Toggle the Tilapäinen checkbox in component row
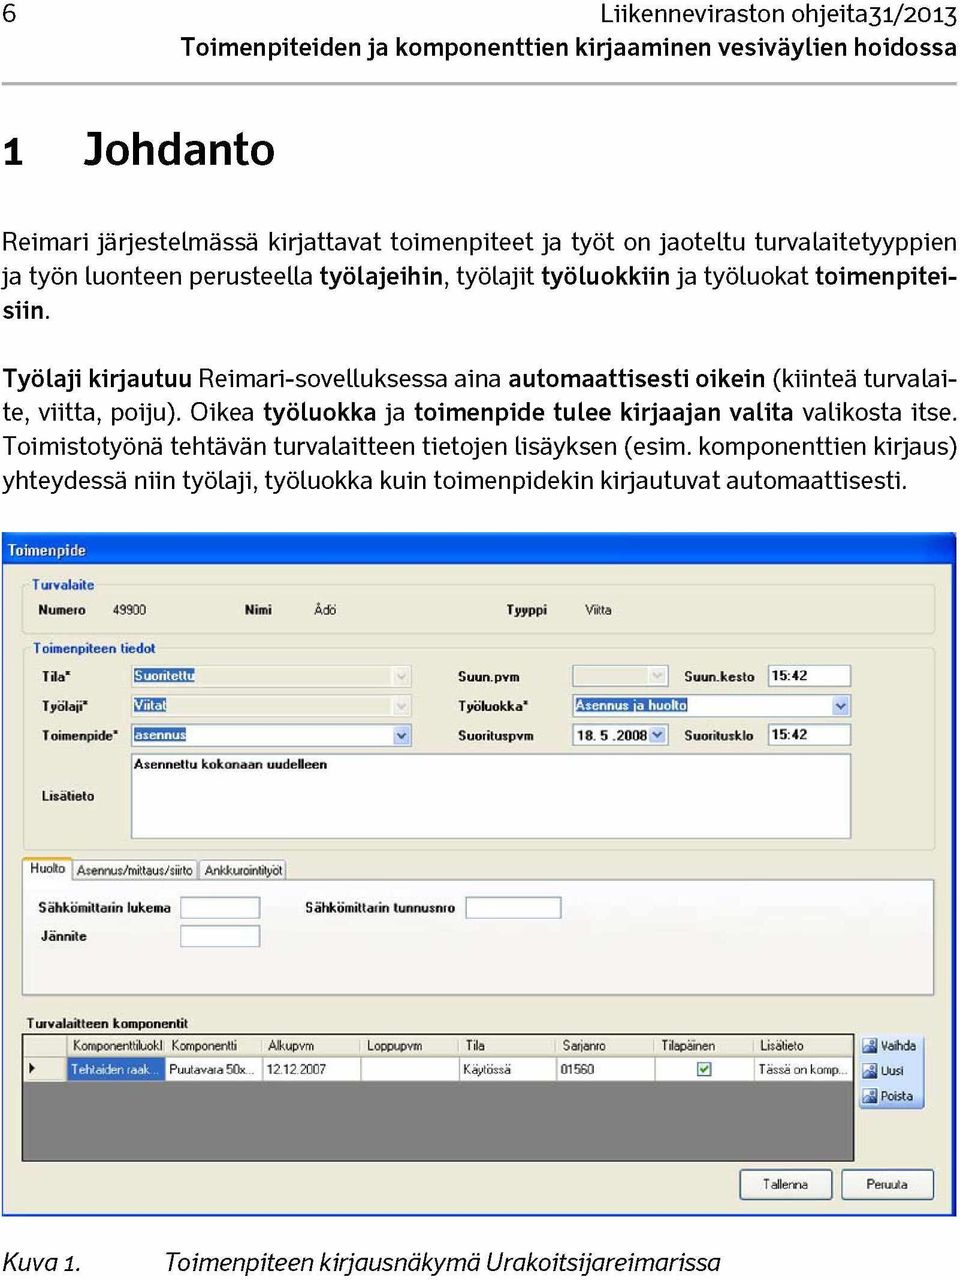This screenshot has height=1280, width=960. 704,1069
